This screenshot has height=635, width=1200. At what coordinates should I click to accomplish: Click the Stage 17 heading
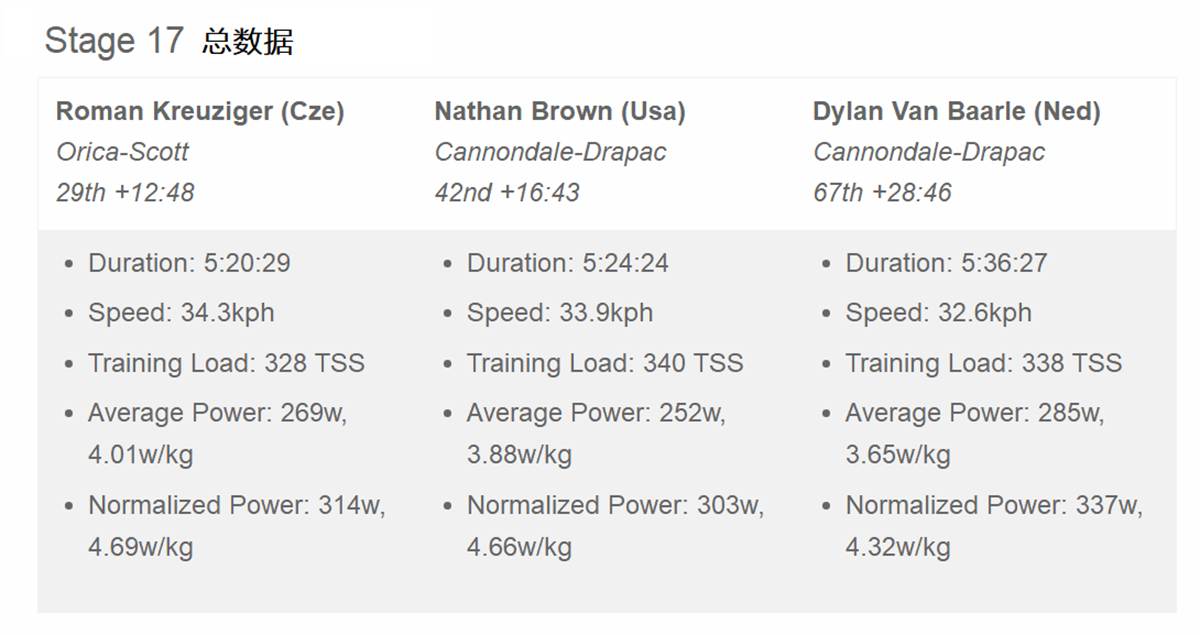(169, 41)
